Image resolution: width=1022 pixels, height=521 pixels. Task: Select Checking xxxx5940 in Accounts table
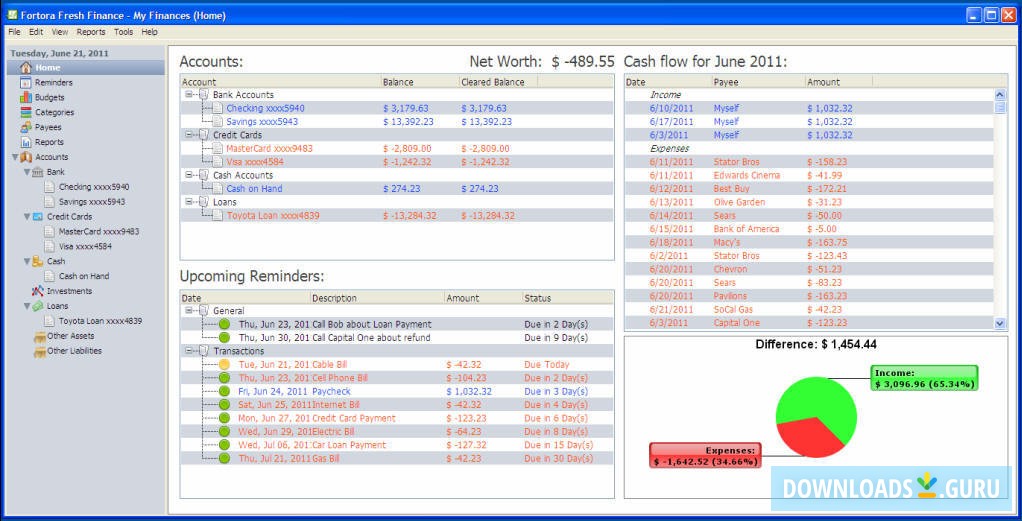click(x=396, y=108)
